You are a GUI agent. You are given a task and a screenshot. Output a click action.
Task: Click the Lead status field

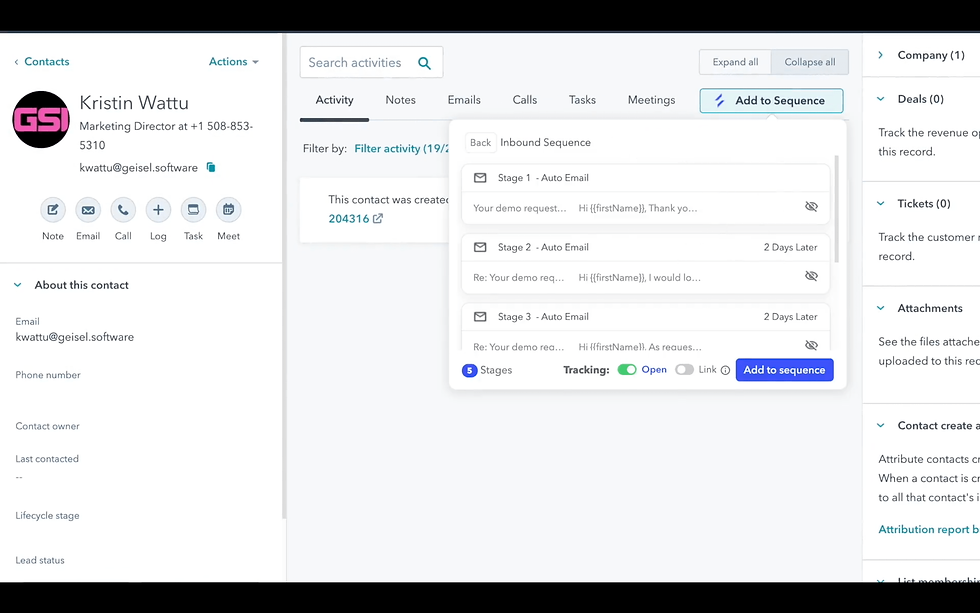tap(40, 561)
